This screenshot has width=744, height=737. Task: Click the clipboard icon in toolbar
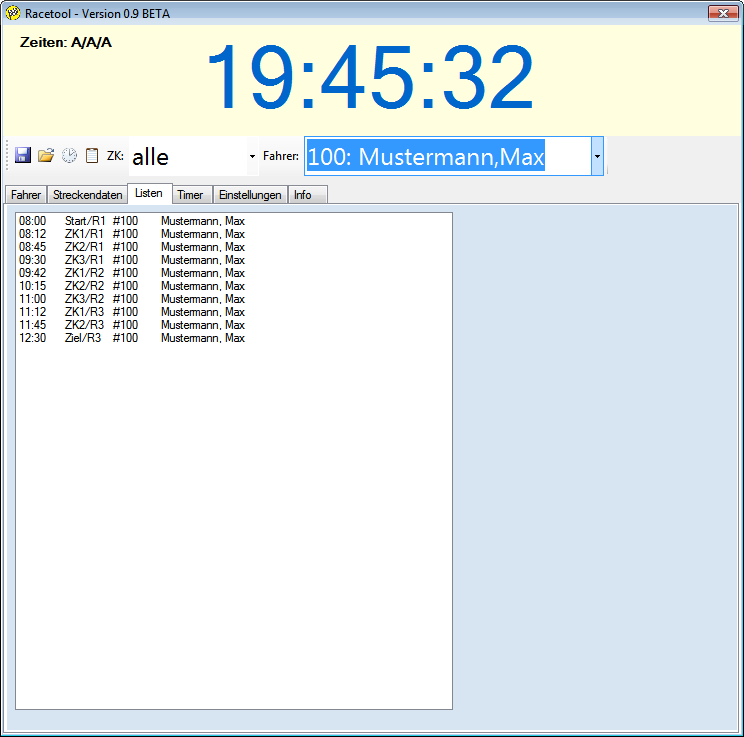[x=92, y=155]
